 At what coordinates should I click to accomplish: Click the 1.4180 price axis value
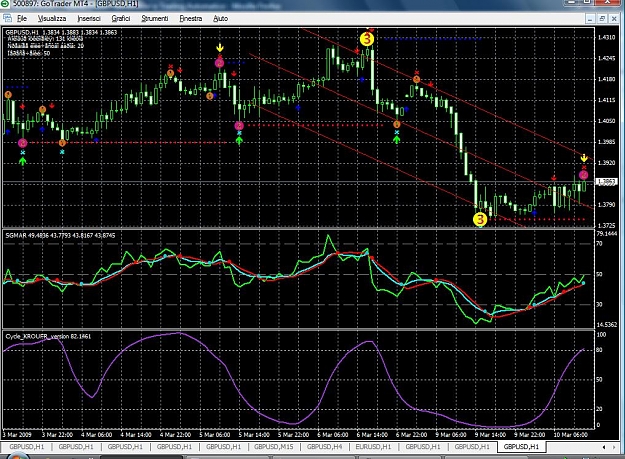tap(606, 79)
